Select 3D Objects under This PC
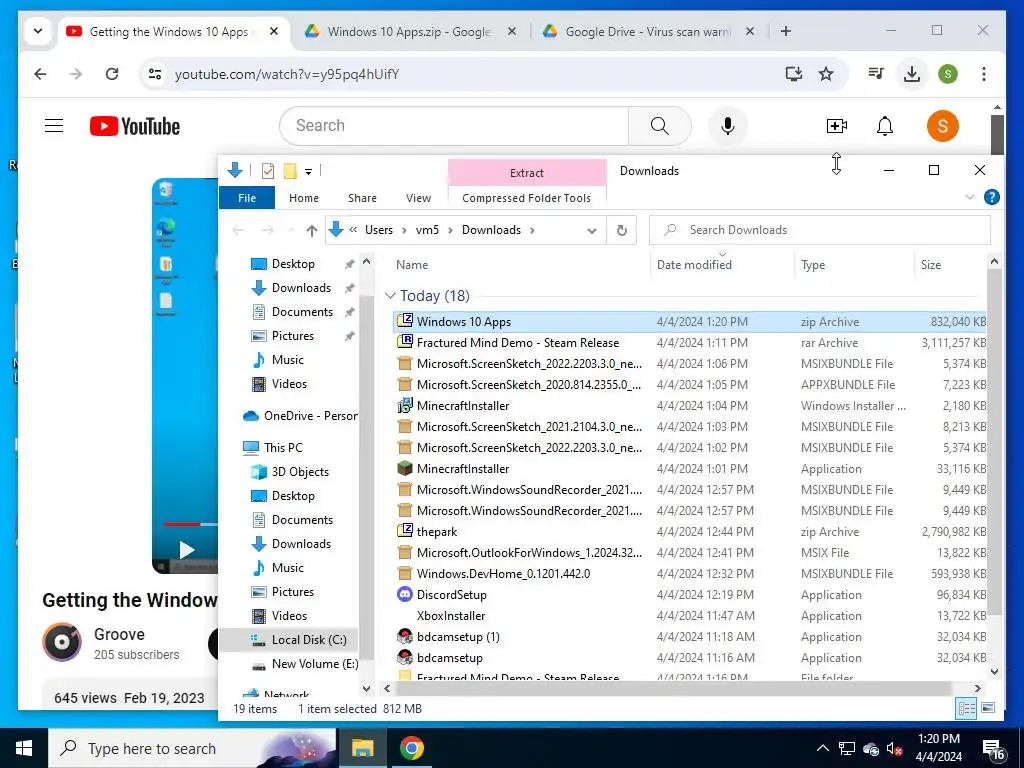This screenshot has width=1024, height=768. (300, 472)
